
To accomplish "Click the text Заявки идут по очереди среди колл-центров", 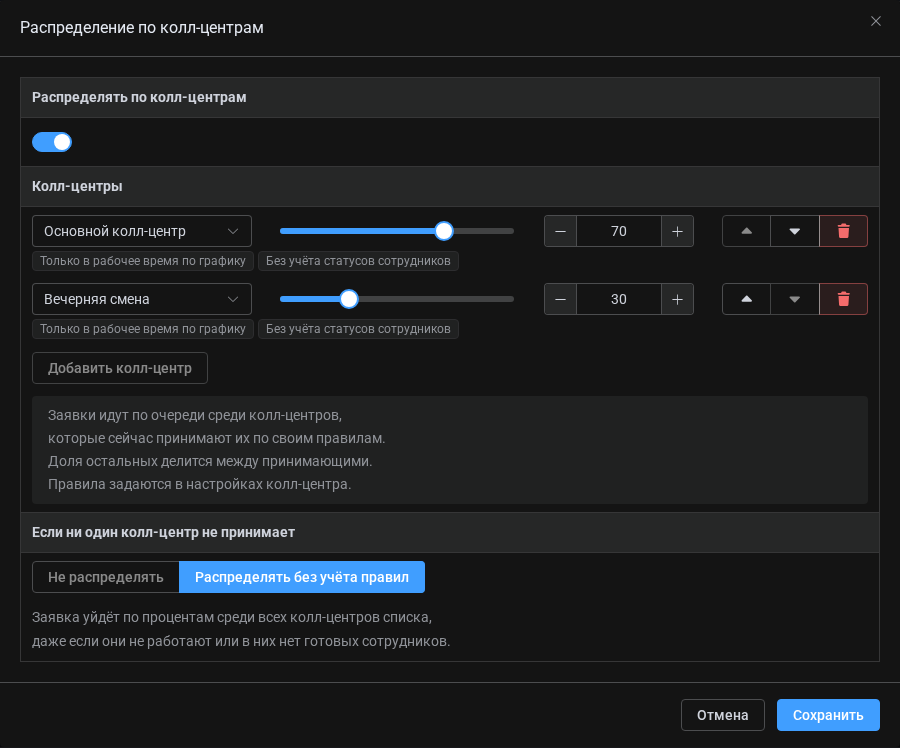I will click(195, 415).
